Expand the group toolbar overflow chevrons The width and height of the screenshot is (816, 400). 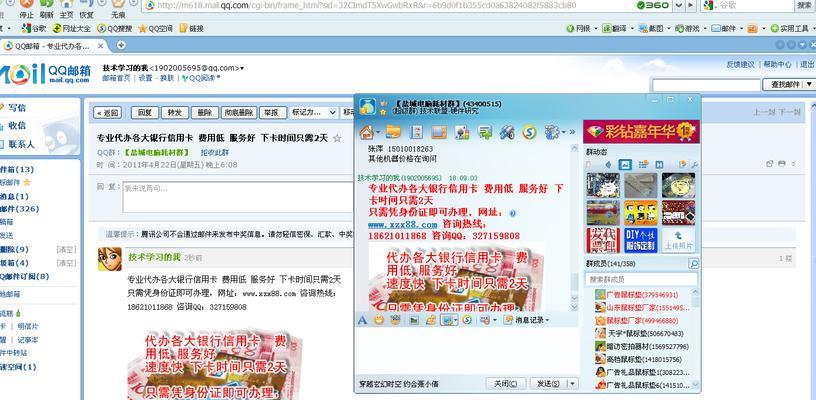572,132
